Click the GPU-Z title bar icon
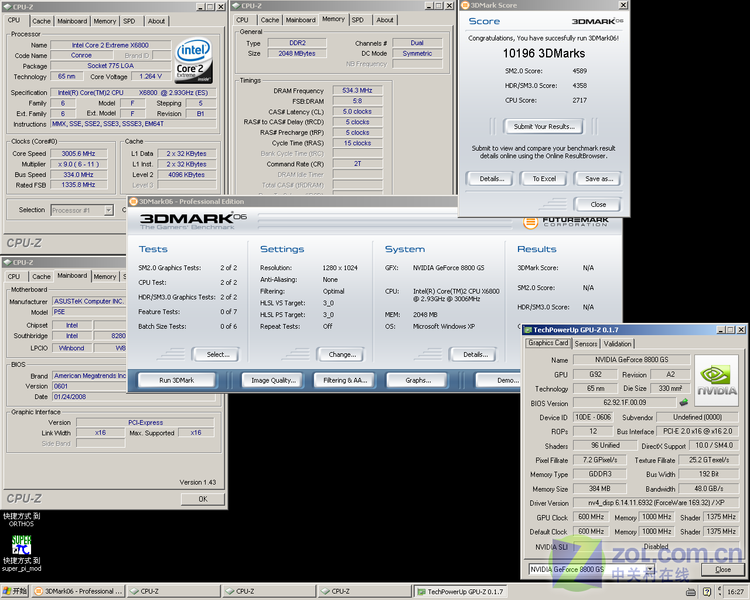 pos(528,330)
